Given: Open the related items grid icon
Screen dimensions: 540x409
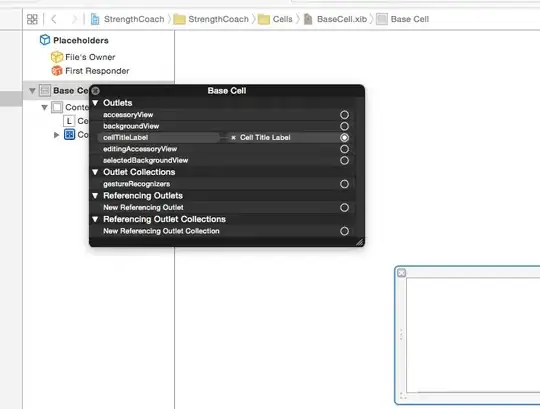Looking at the screenshot, I should click(32, 19).
